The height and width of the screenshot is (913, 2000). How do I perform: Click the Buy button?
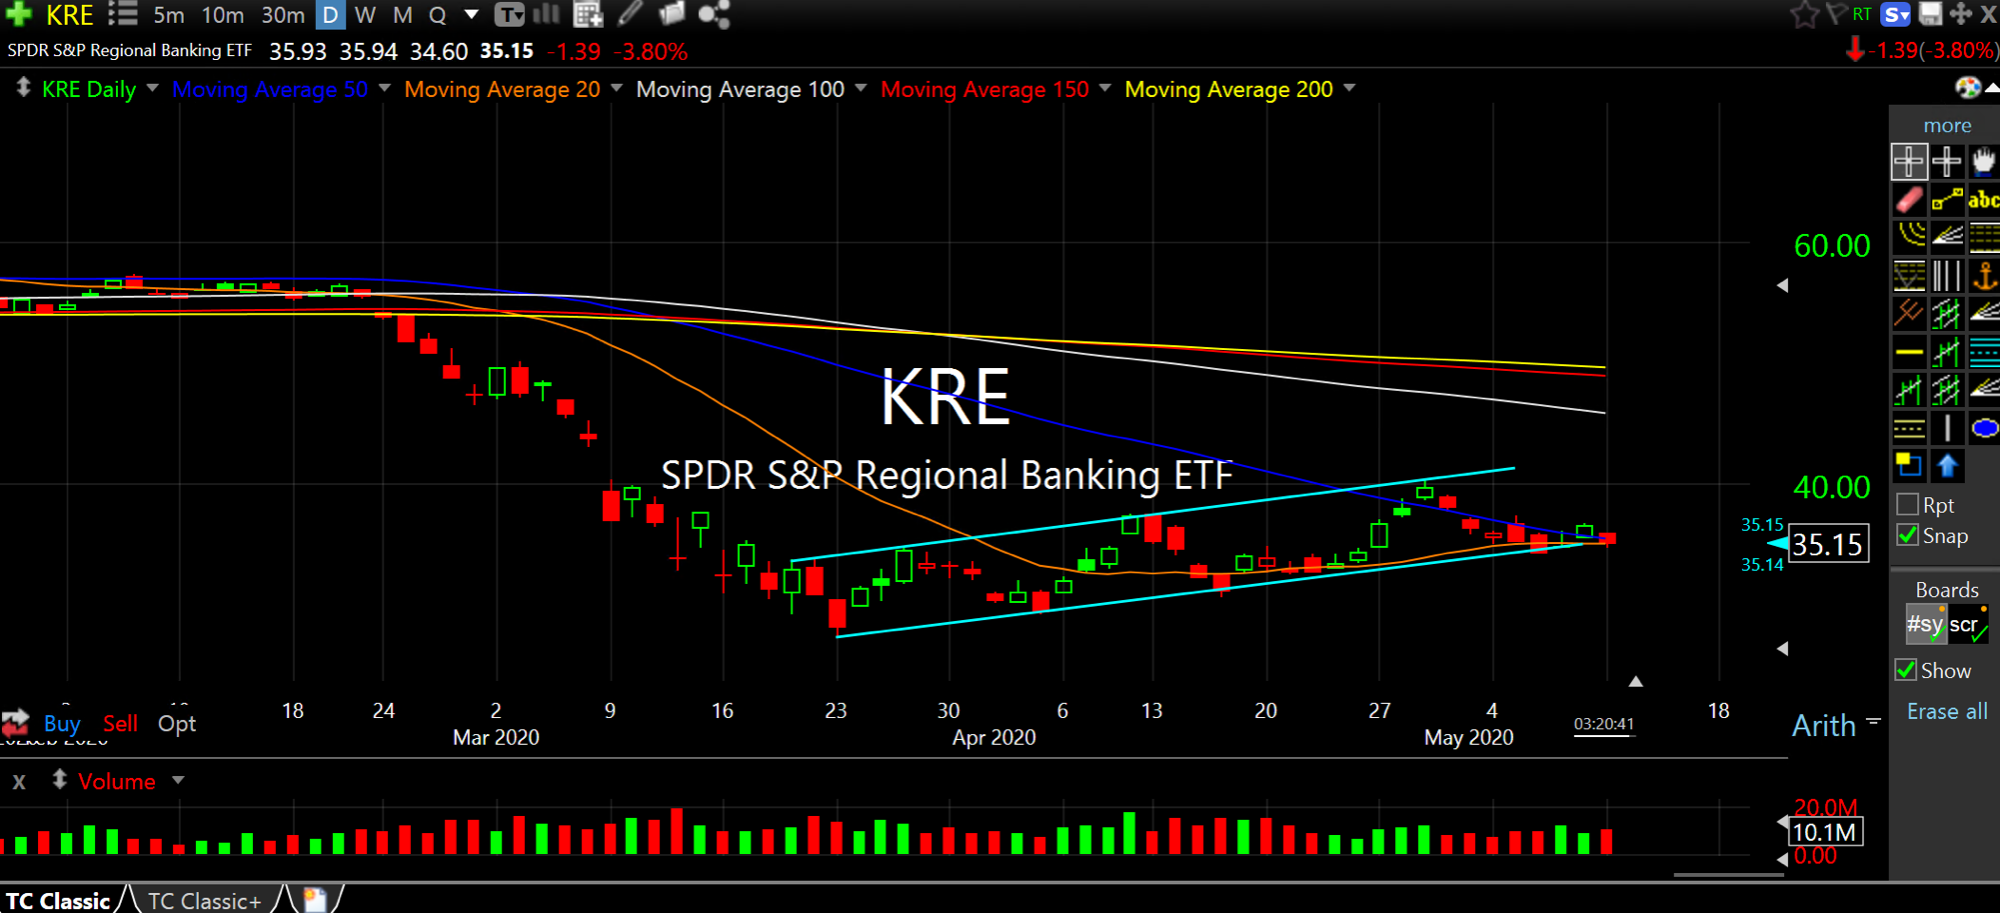(61, 723)
